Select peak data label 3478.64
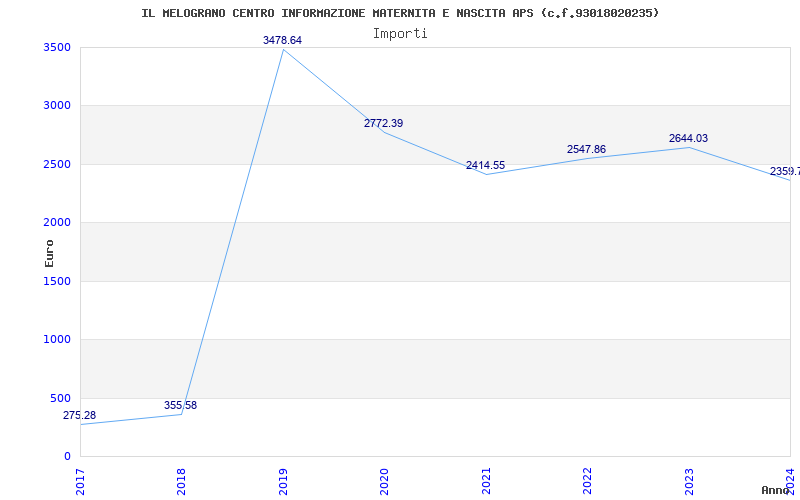 (282, 40)
